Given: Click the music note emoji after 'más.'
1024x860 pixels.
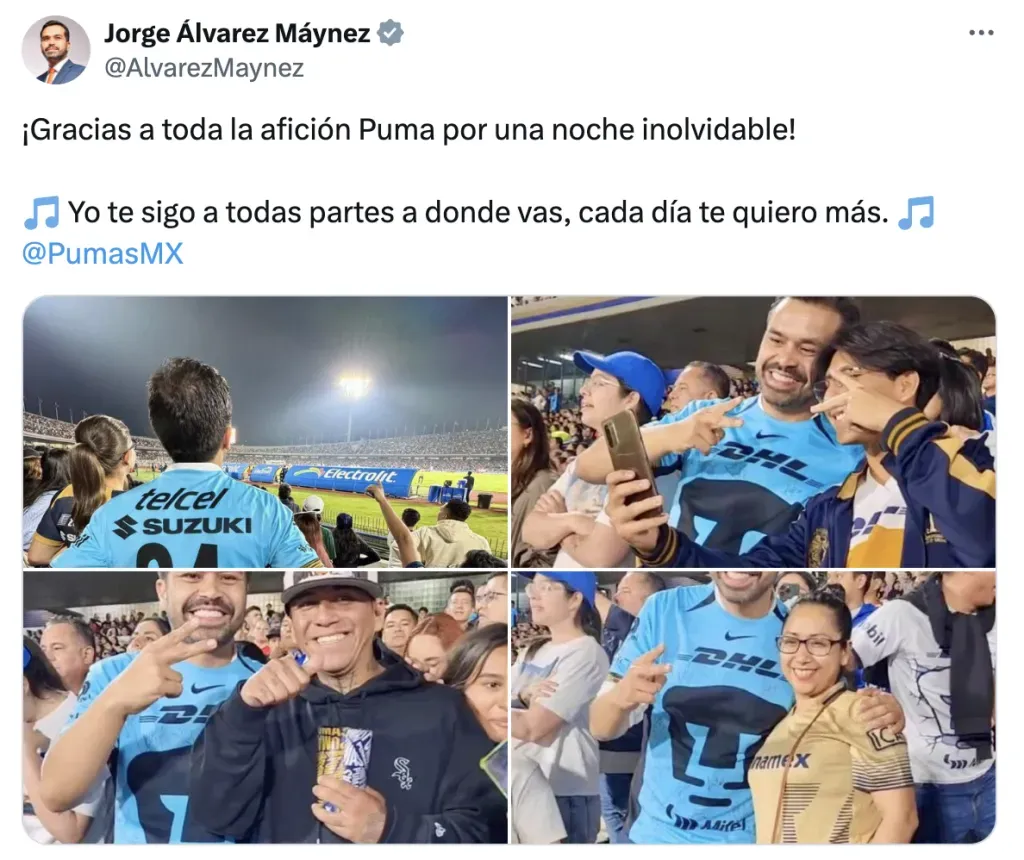Looking at the screenshot, I should point(916,213).
